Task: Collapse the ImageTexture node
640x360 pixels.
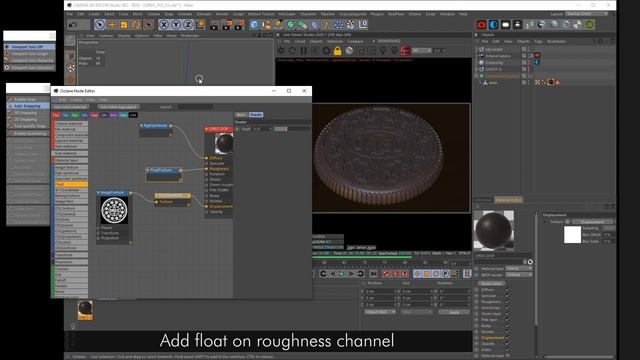Action: click(98, 193)
